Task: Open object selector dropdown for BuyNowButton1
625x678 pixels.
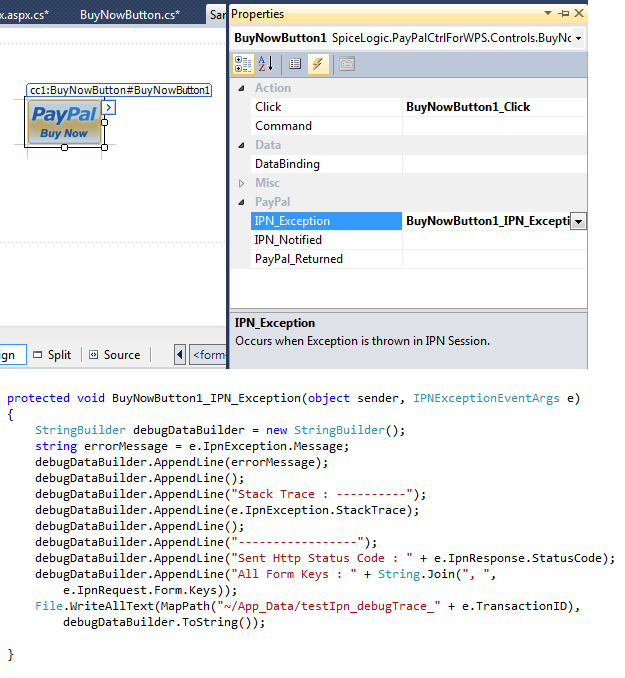Action: pos(578,38)
